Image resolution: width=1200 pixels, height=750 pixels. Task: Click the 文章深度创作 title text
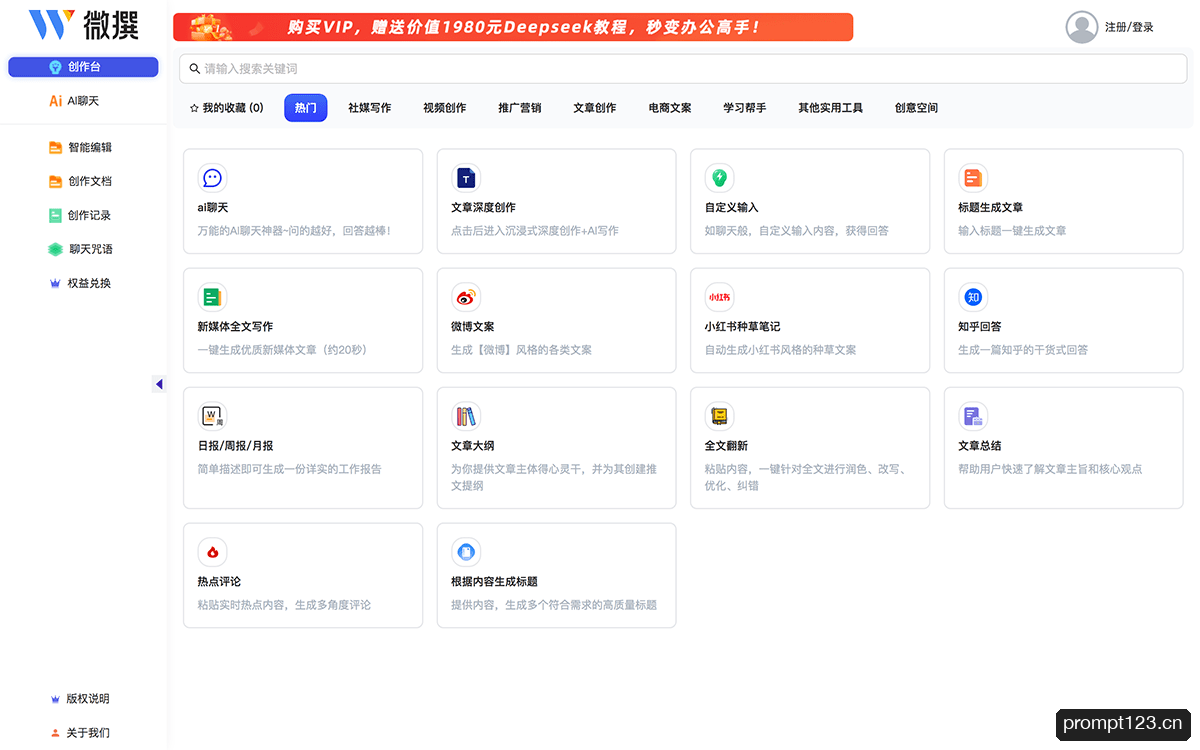tap(483, 208)
